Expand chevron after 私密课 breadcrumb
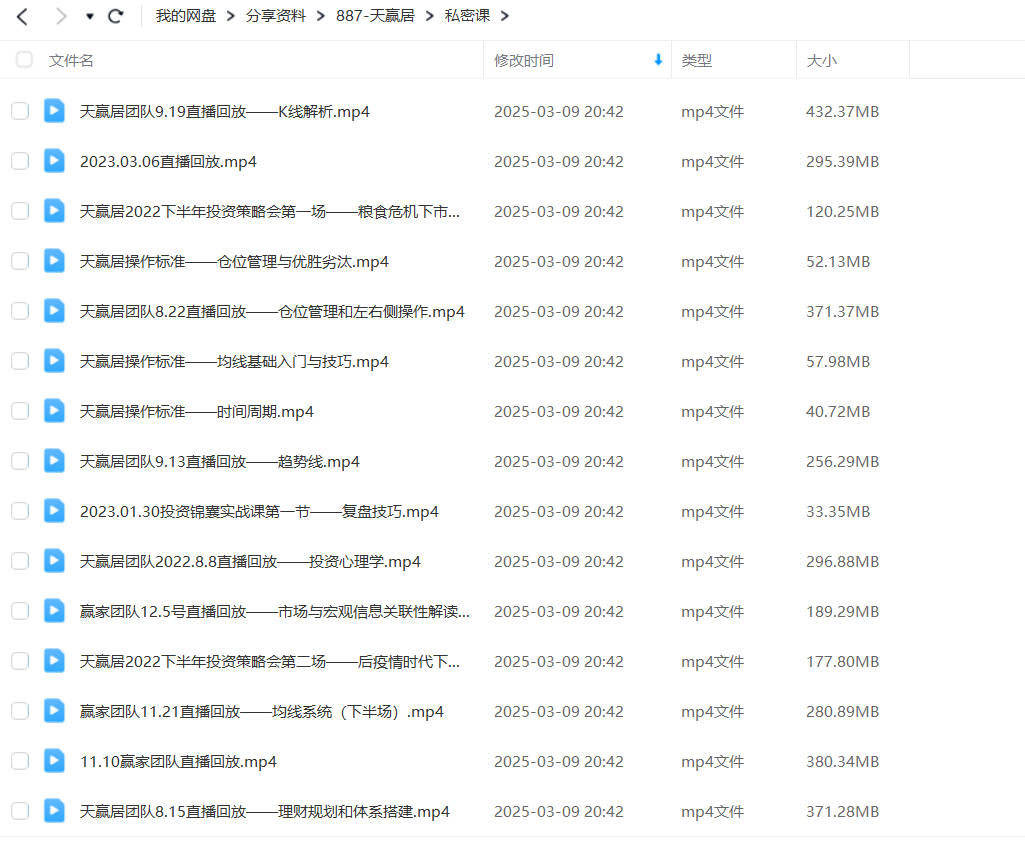This screenshot has height=852, width=1025. tap(505, 16)
